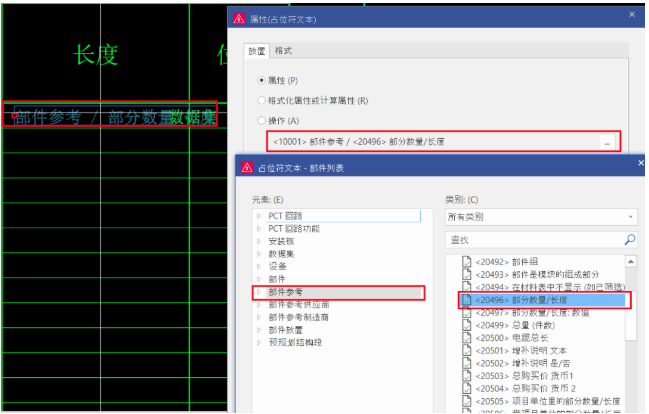Click document icon of <20502> row
The width and height of the screenshot is (649, 414).
coord(466,363)
